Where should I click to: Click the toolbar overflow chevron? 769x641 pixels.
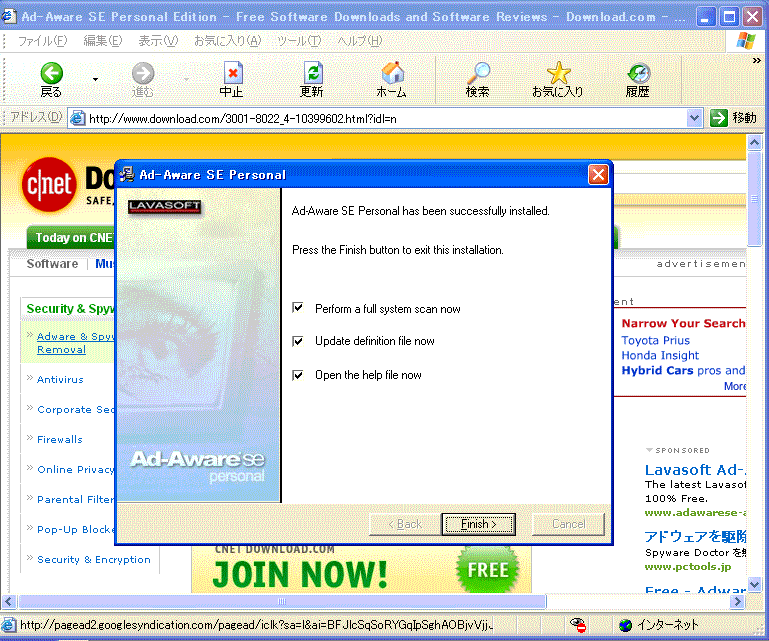pyautogui.click(x=757, y=61)
